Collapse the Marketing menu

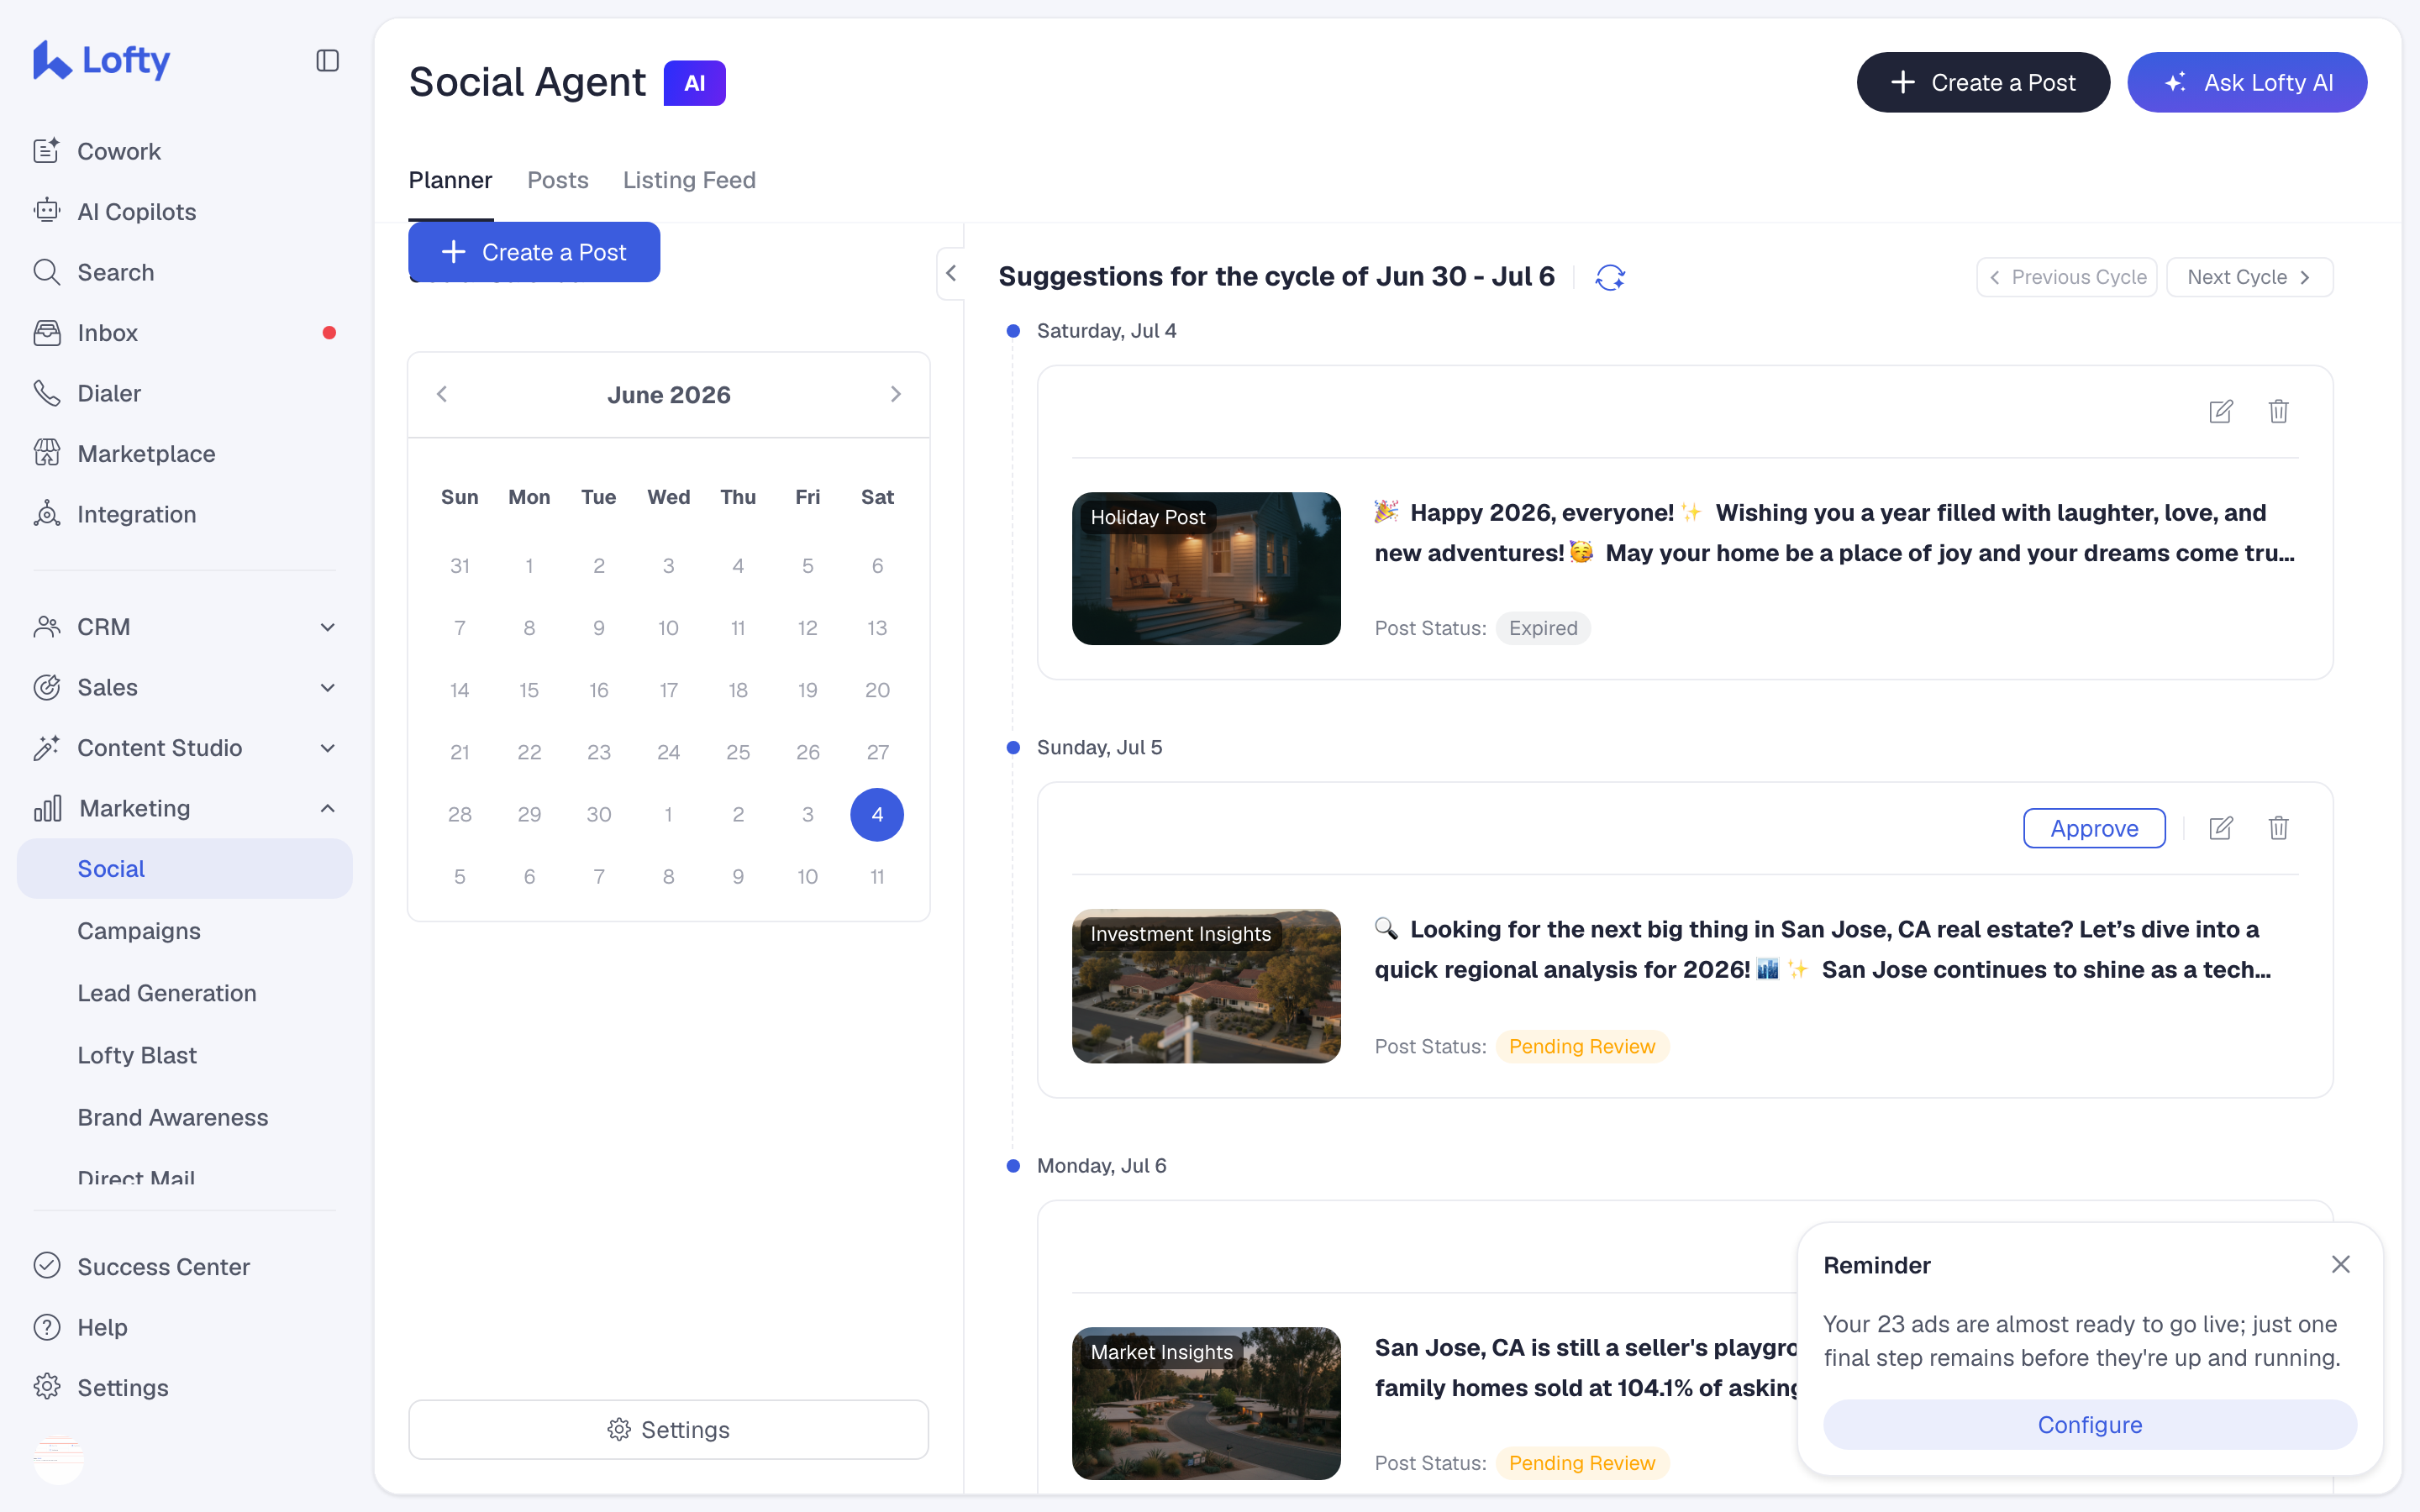[185, 808]
